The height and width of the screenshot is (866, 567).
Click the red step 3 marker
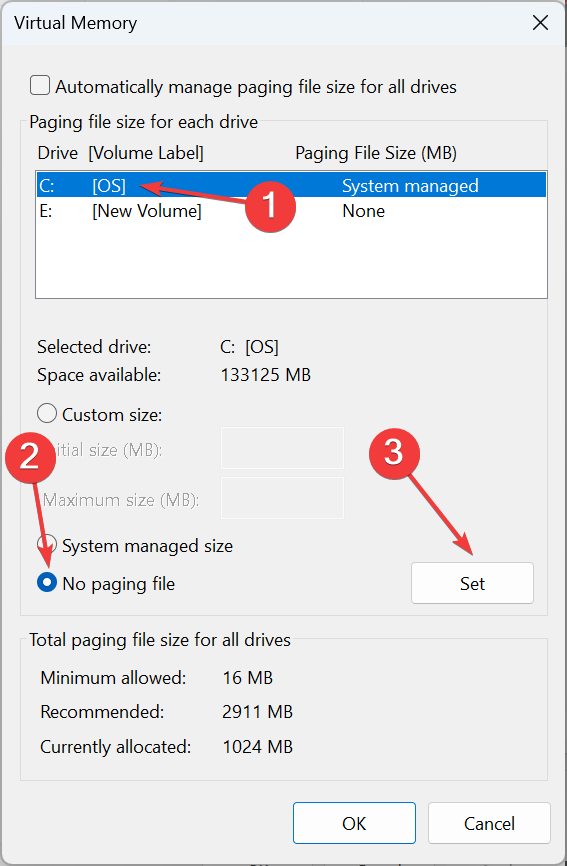click(394, 453)
